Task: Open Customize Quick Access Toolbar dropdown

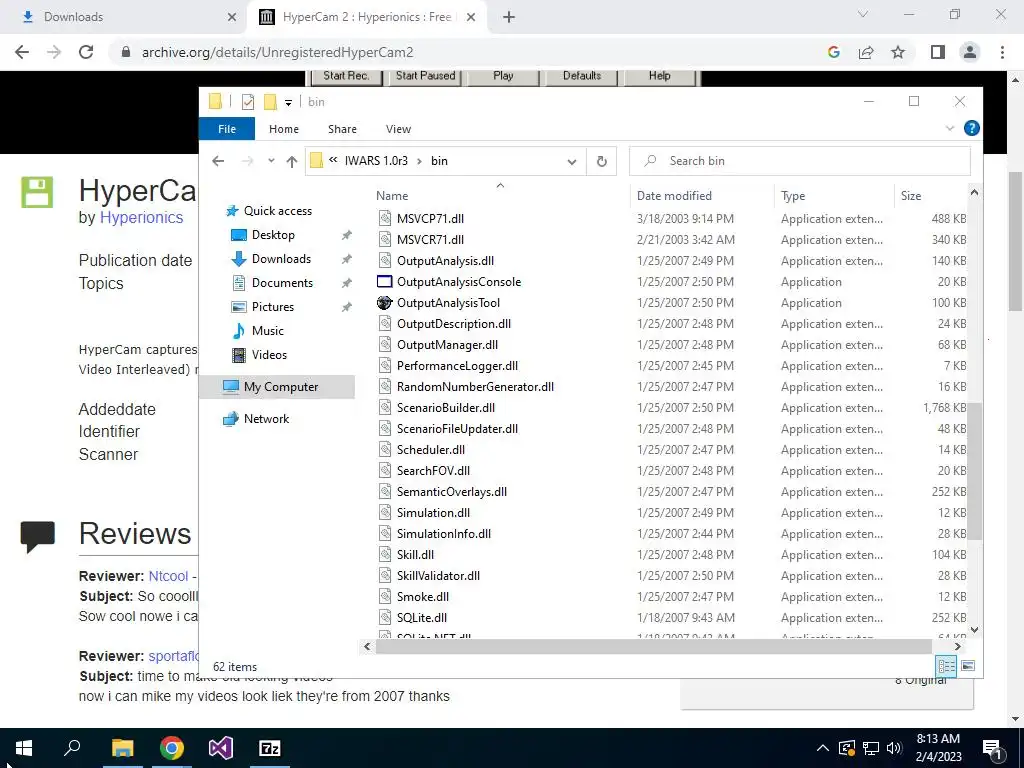Action: pyautogui.click(x=288, y=103)
